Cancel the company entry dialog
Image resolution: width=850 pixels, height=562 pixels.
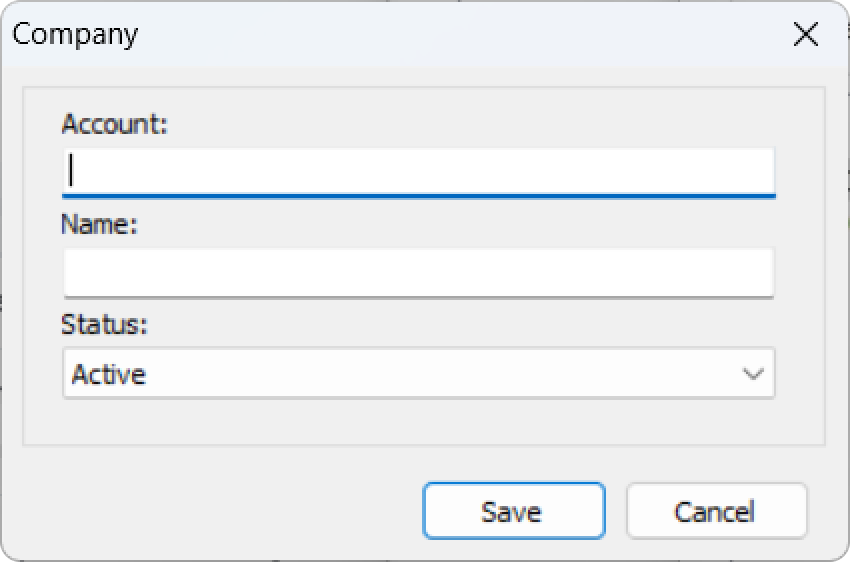pos(715,511)
